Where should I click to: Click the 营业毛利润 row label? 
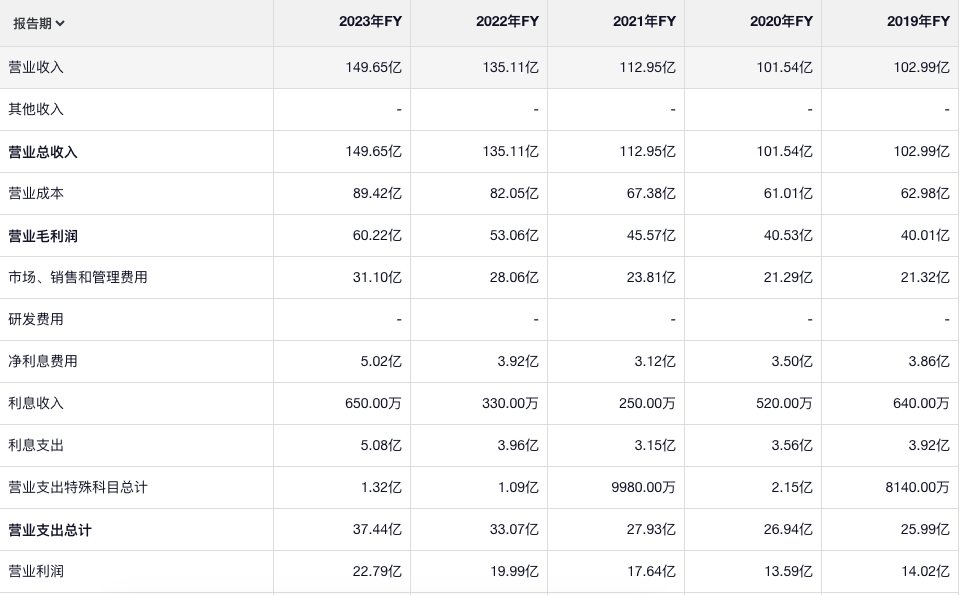click(43, 236)
